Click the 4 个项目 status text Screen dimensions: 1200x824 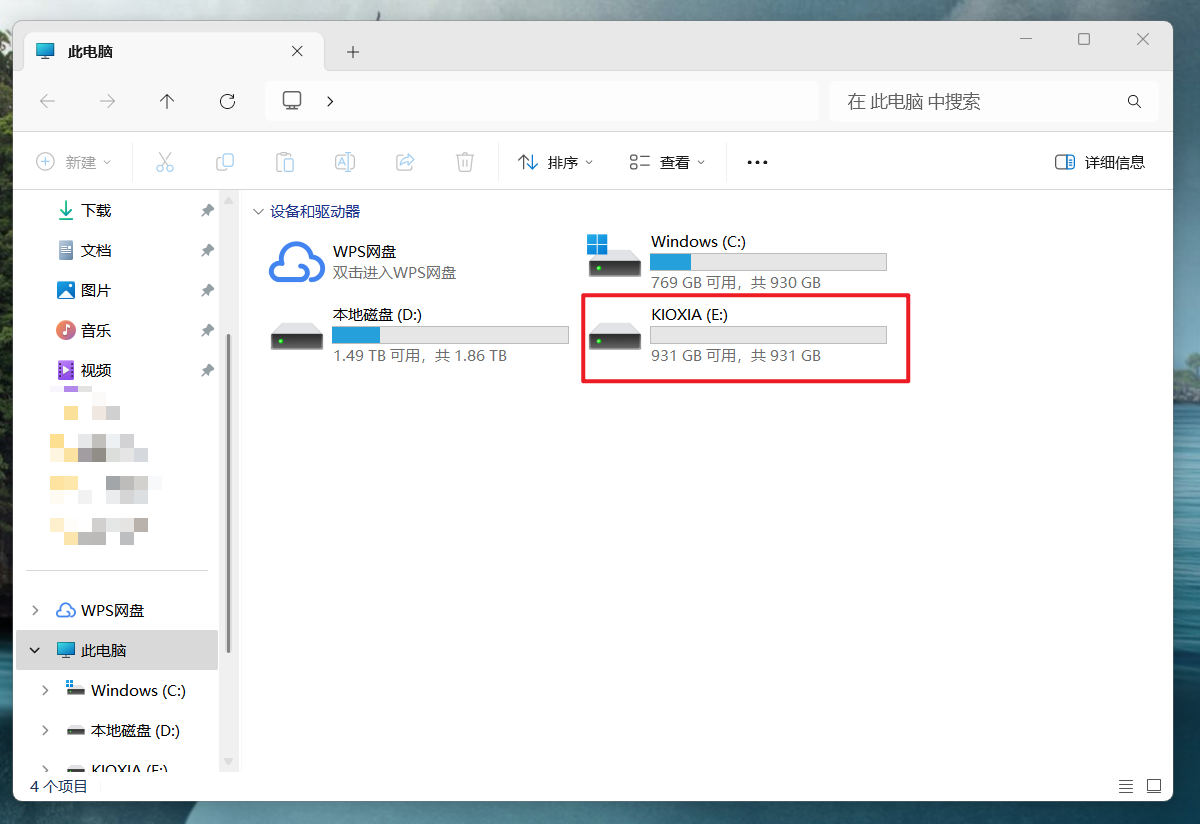click(x=59, y=787)
